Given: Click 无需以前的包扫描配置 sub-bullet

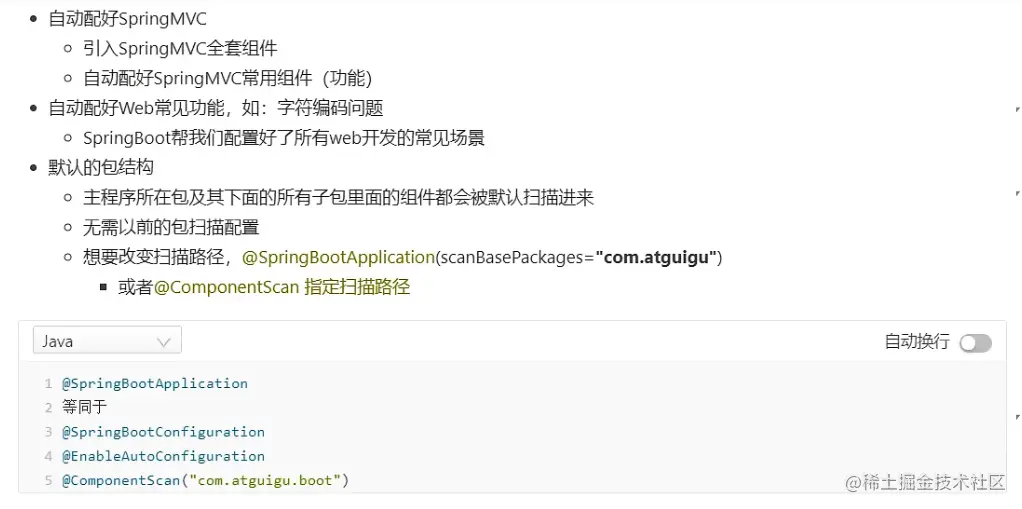Looking at the screenshot, I should (x=171, y=227).
